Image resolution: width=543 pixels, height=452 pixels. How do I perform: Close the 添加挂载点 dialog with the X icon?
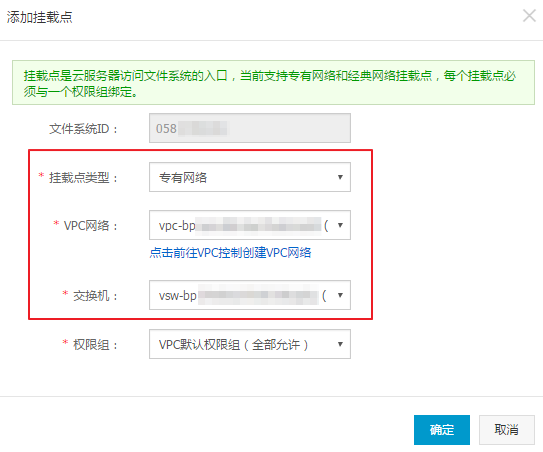click(529, 16)
